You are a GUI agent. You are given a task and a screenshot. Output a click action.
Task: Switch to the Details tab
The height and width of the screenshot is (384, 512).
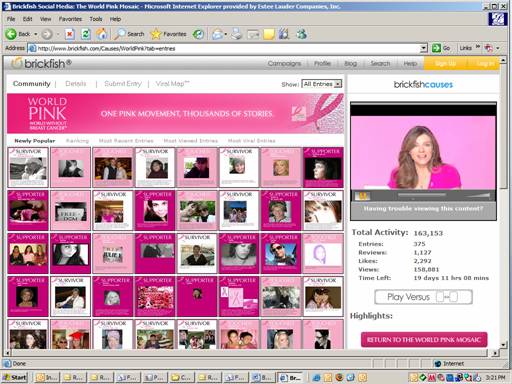(76, 84)
